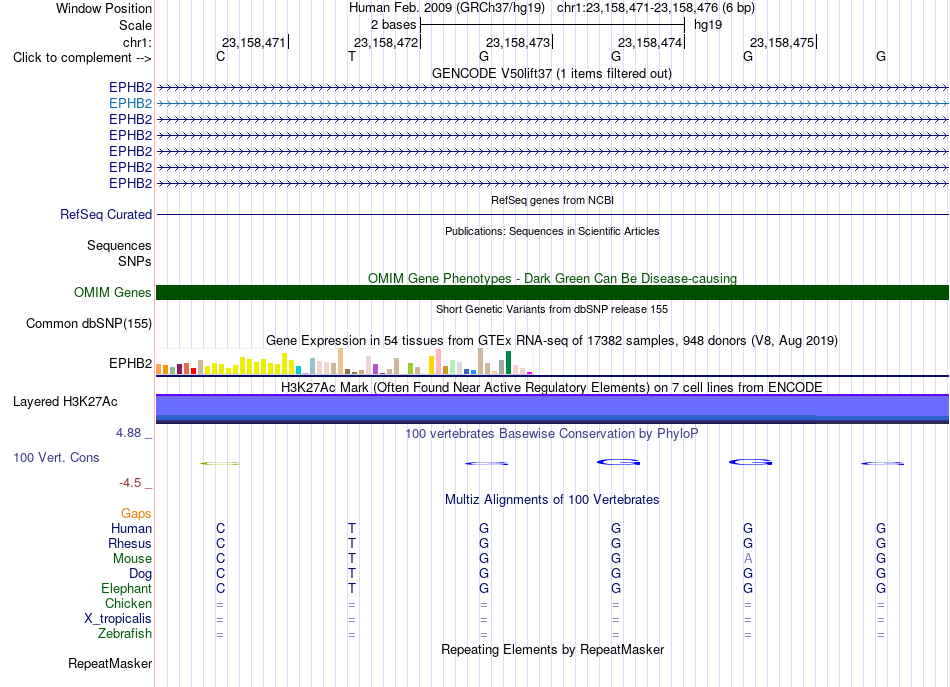
Task: Click position label 23,158,474
Action: 649,42
